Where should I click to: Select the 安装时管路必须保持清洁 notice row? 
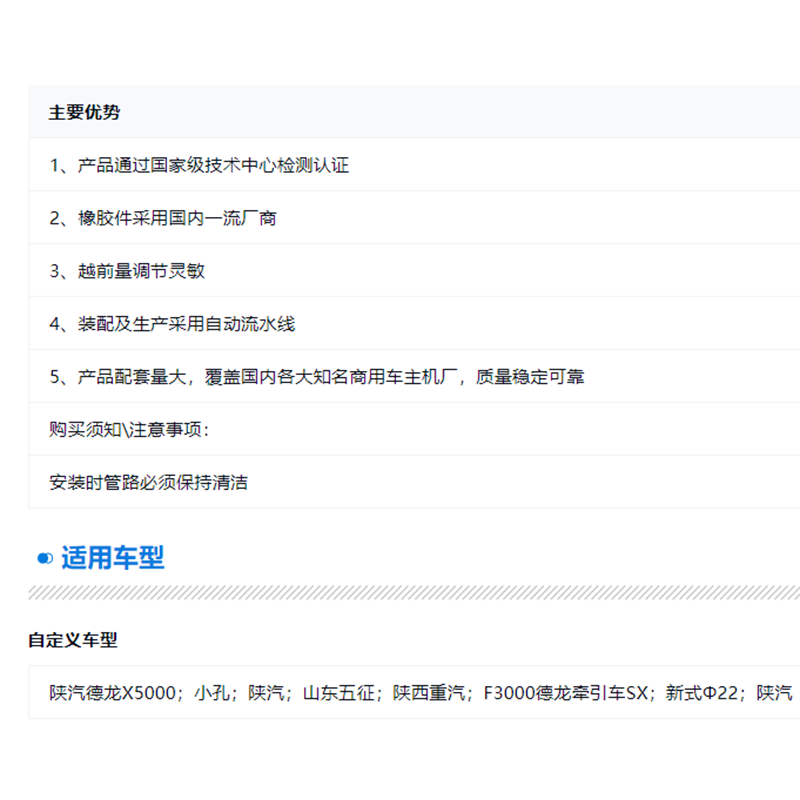pyautogui.click(x=149, y=483)
